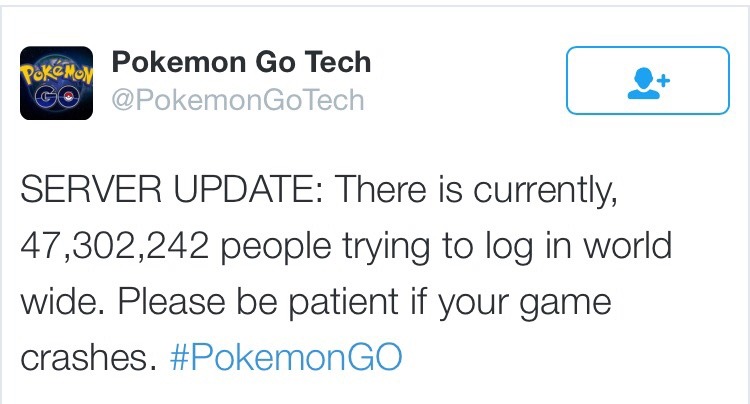The image size is (750, 404).
Task: Click the Pokemon GO profile avatar
Action: 56,82
